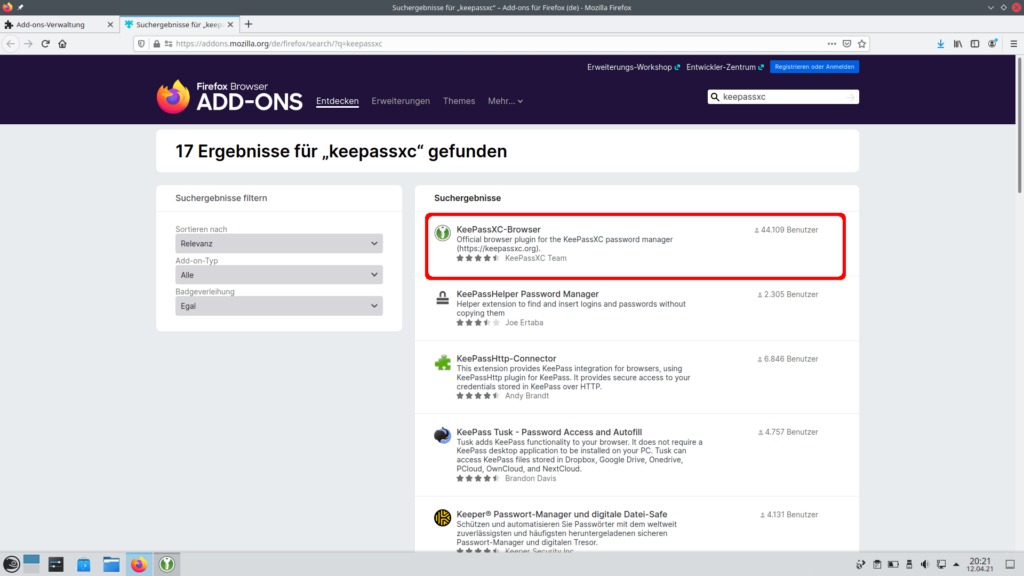Submit search with arrow in search box
The image size is (1024, 576).
850,97
